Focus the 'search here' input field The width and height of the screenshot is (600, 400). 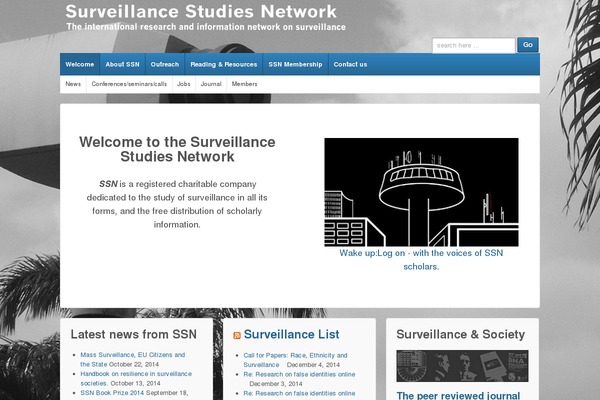click(x=474, y=46)
